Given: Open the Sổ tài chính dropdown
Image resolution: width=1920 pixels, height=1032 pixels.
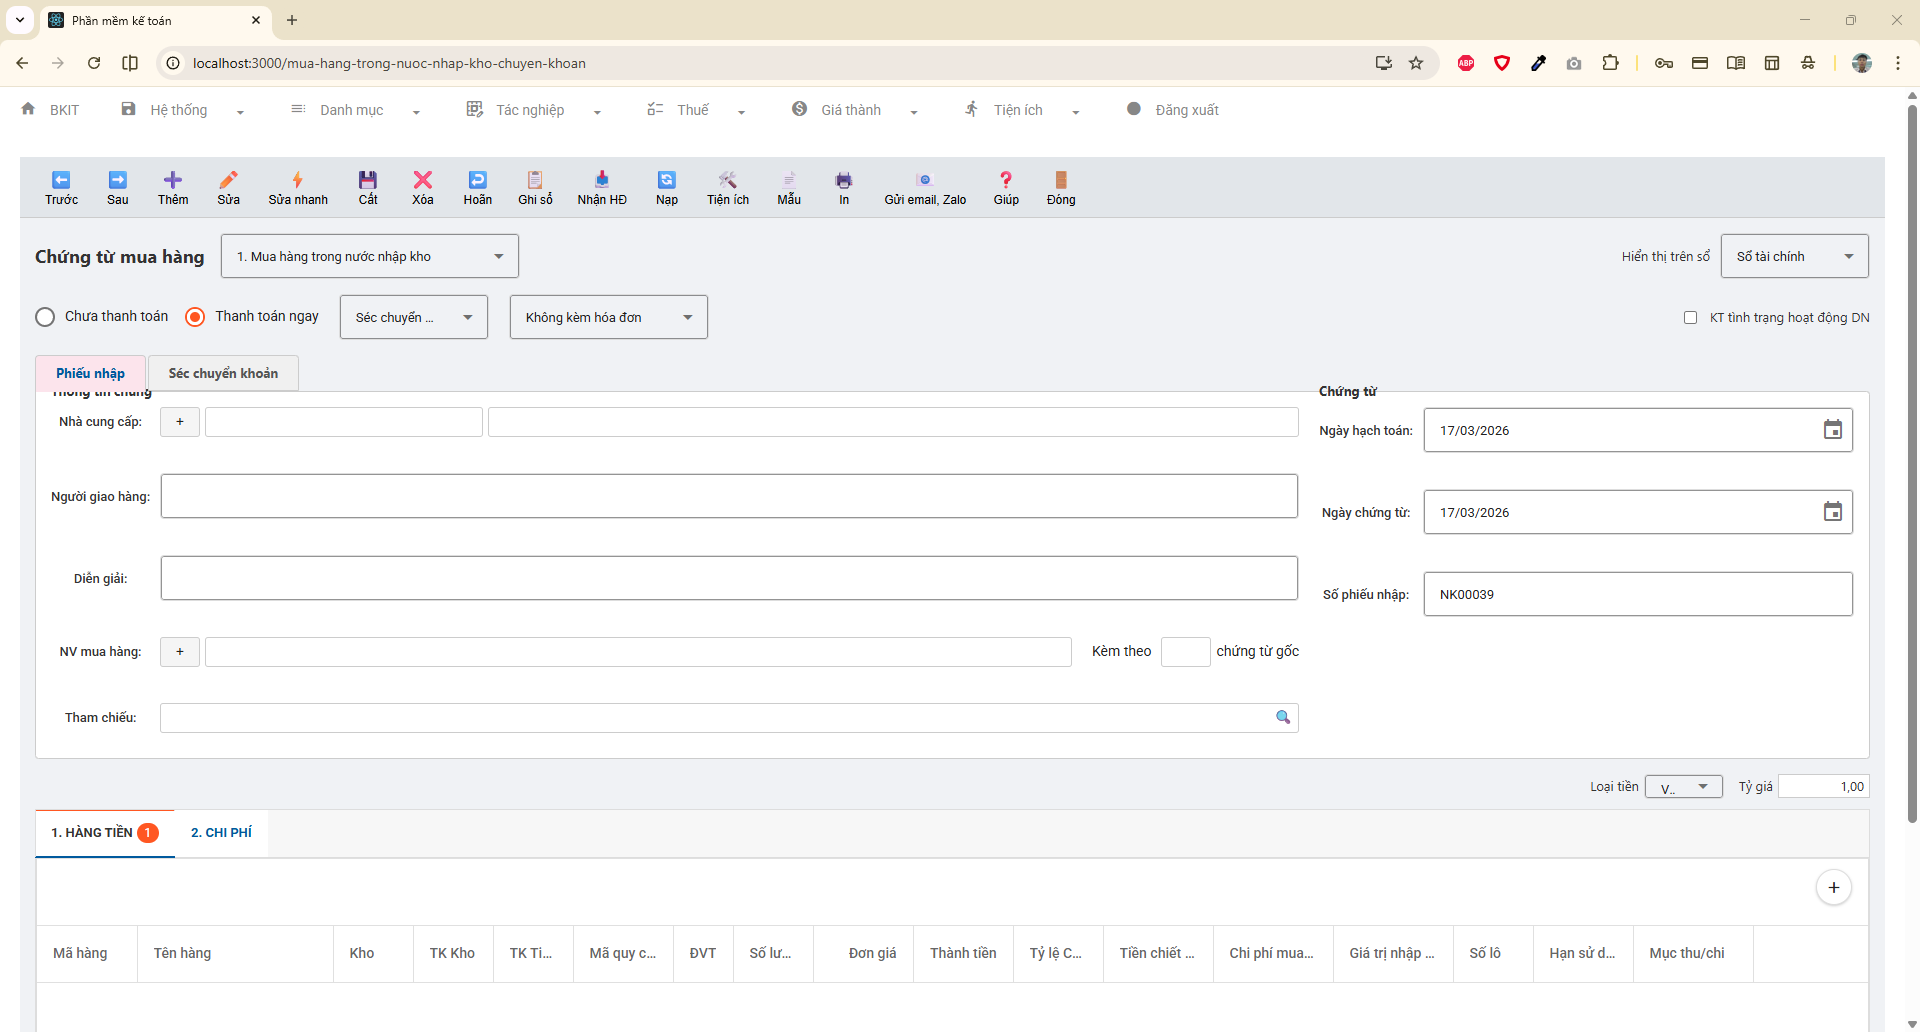Looking at the screenshot, I should click(x=1794, y=257).
